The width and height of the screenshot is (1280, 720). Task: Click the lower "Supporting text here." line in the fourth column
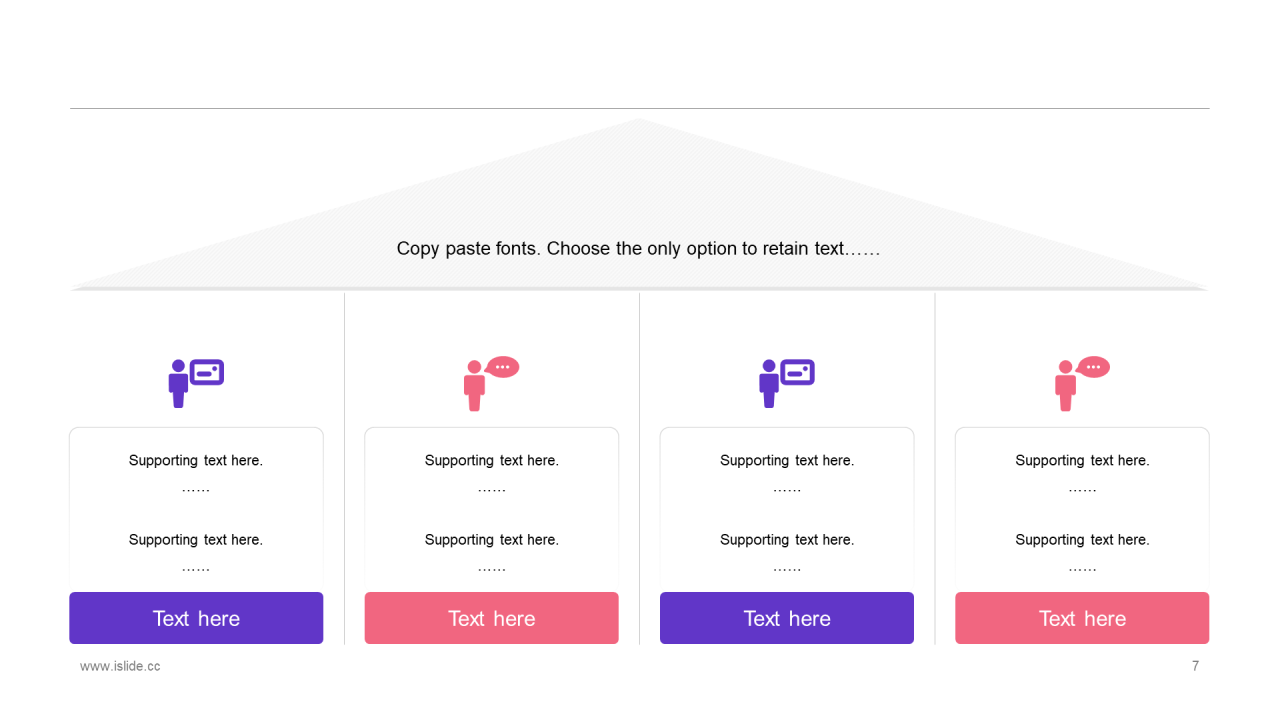[1082, 540]
